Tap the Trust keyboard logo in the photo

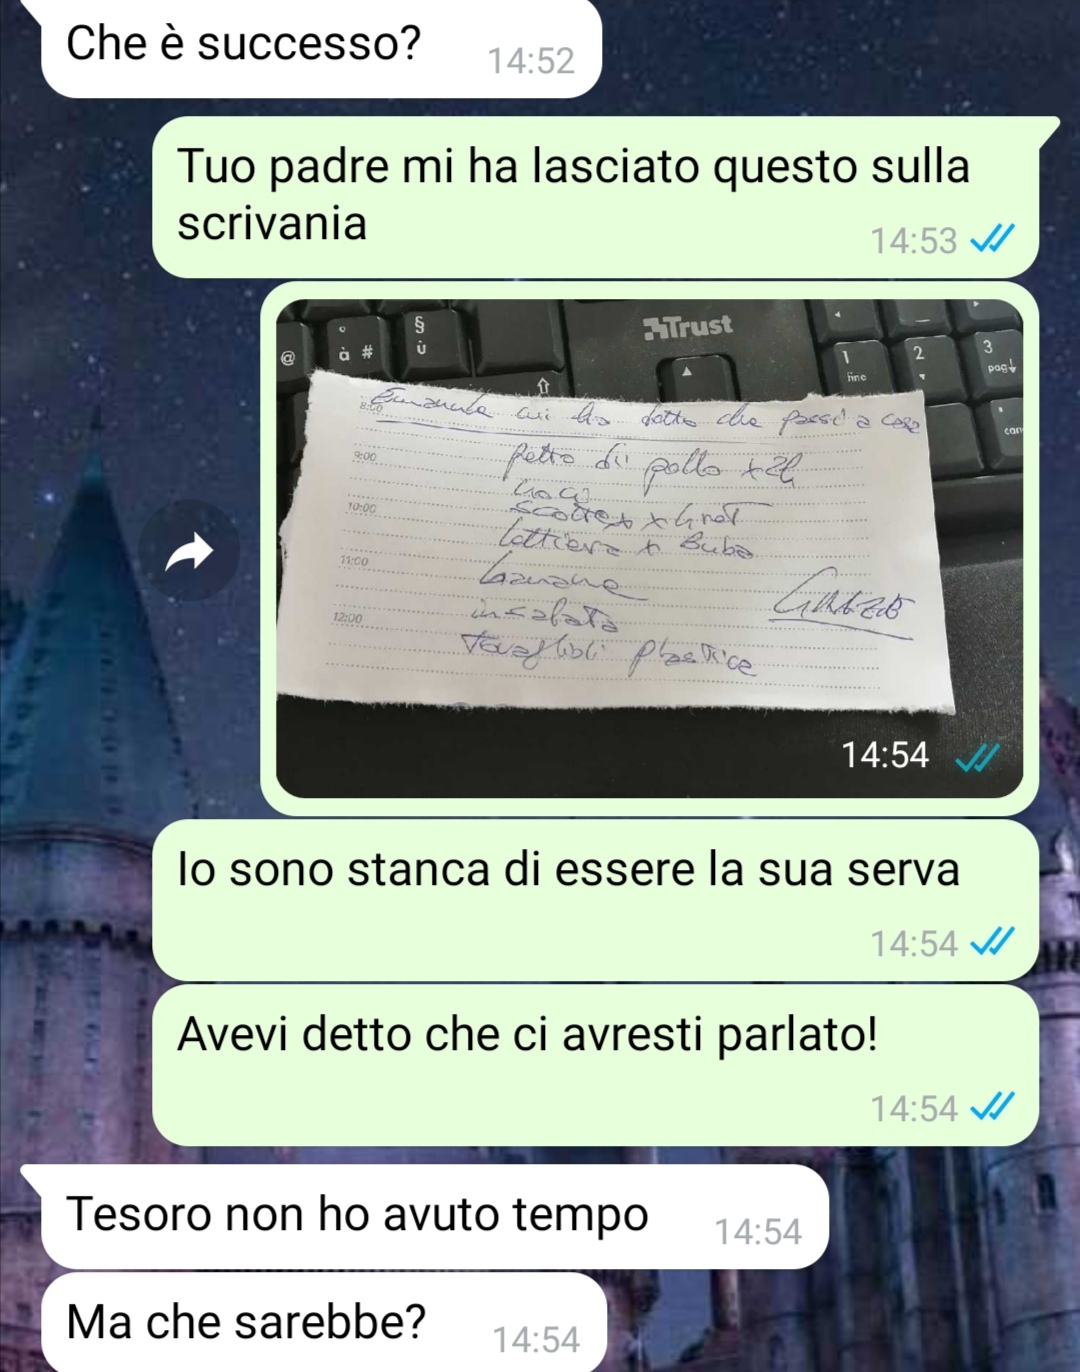point(688,327)
